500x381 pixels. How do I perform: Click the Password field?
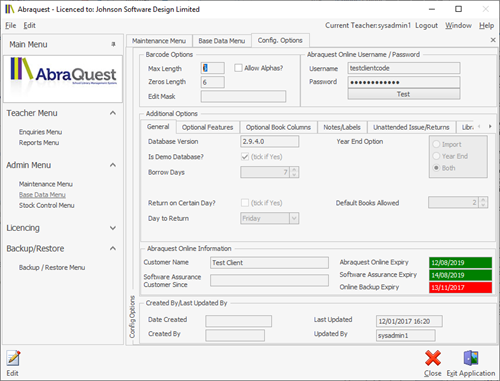tap(404, 82)
